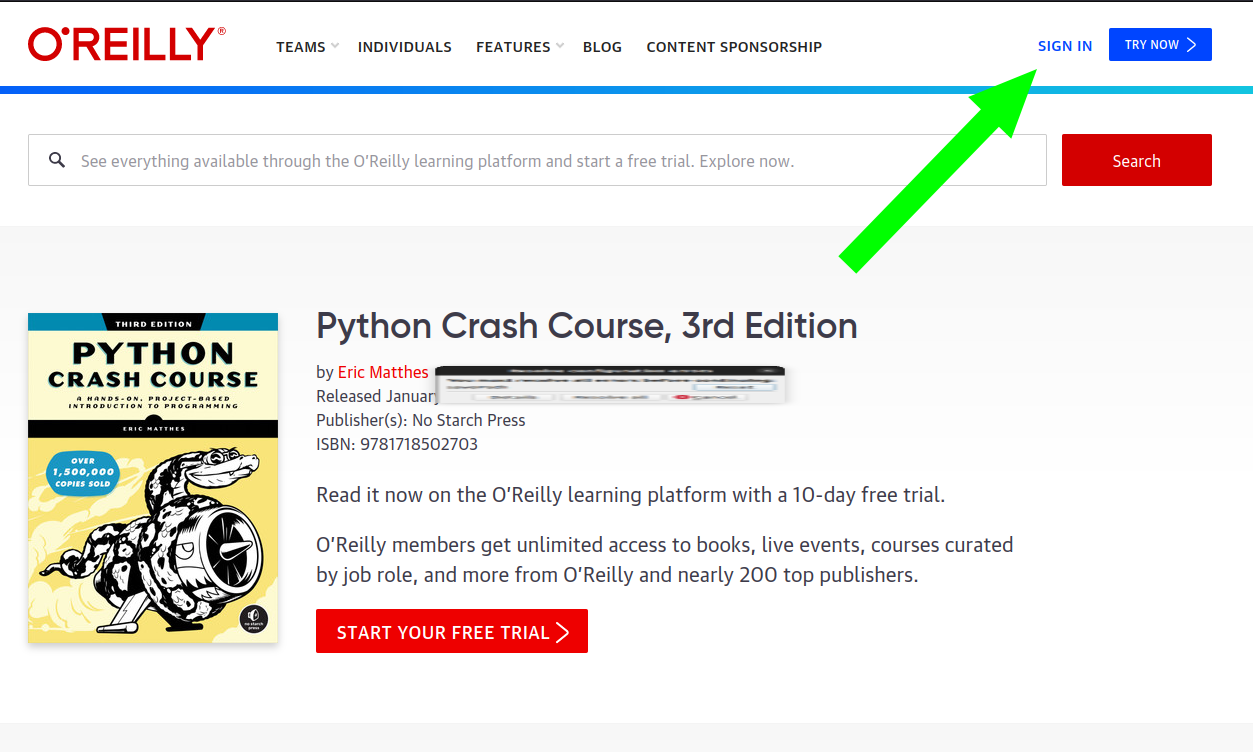Go to the Individuals page

coord(405,47)
